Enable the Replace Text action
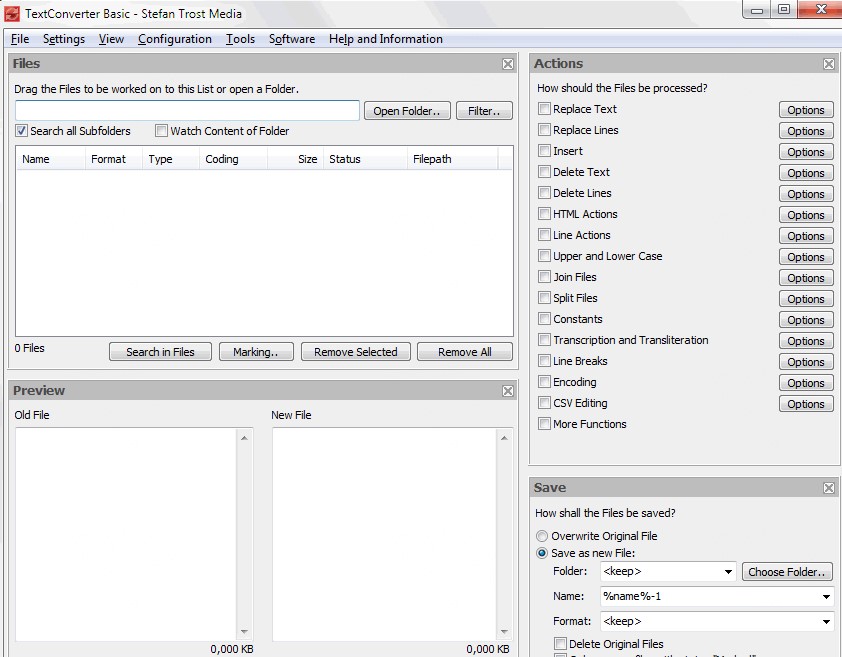Screen dimensions: 842x657 (545, 109)
